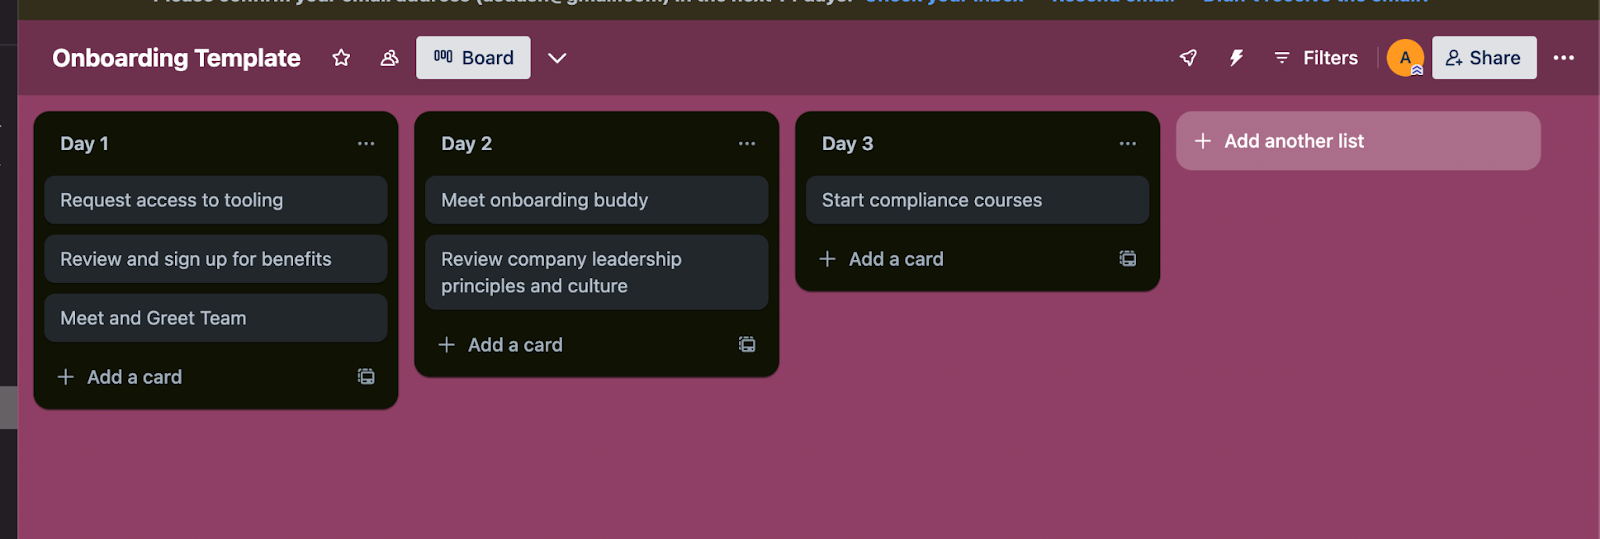Viewport: 1600px width, 539px height.
Task: Open the Power-Ups rocket icon
Action: [1188, 58]
